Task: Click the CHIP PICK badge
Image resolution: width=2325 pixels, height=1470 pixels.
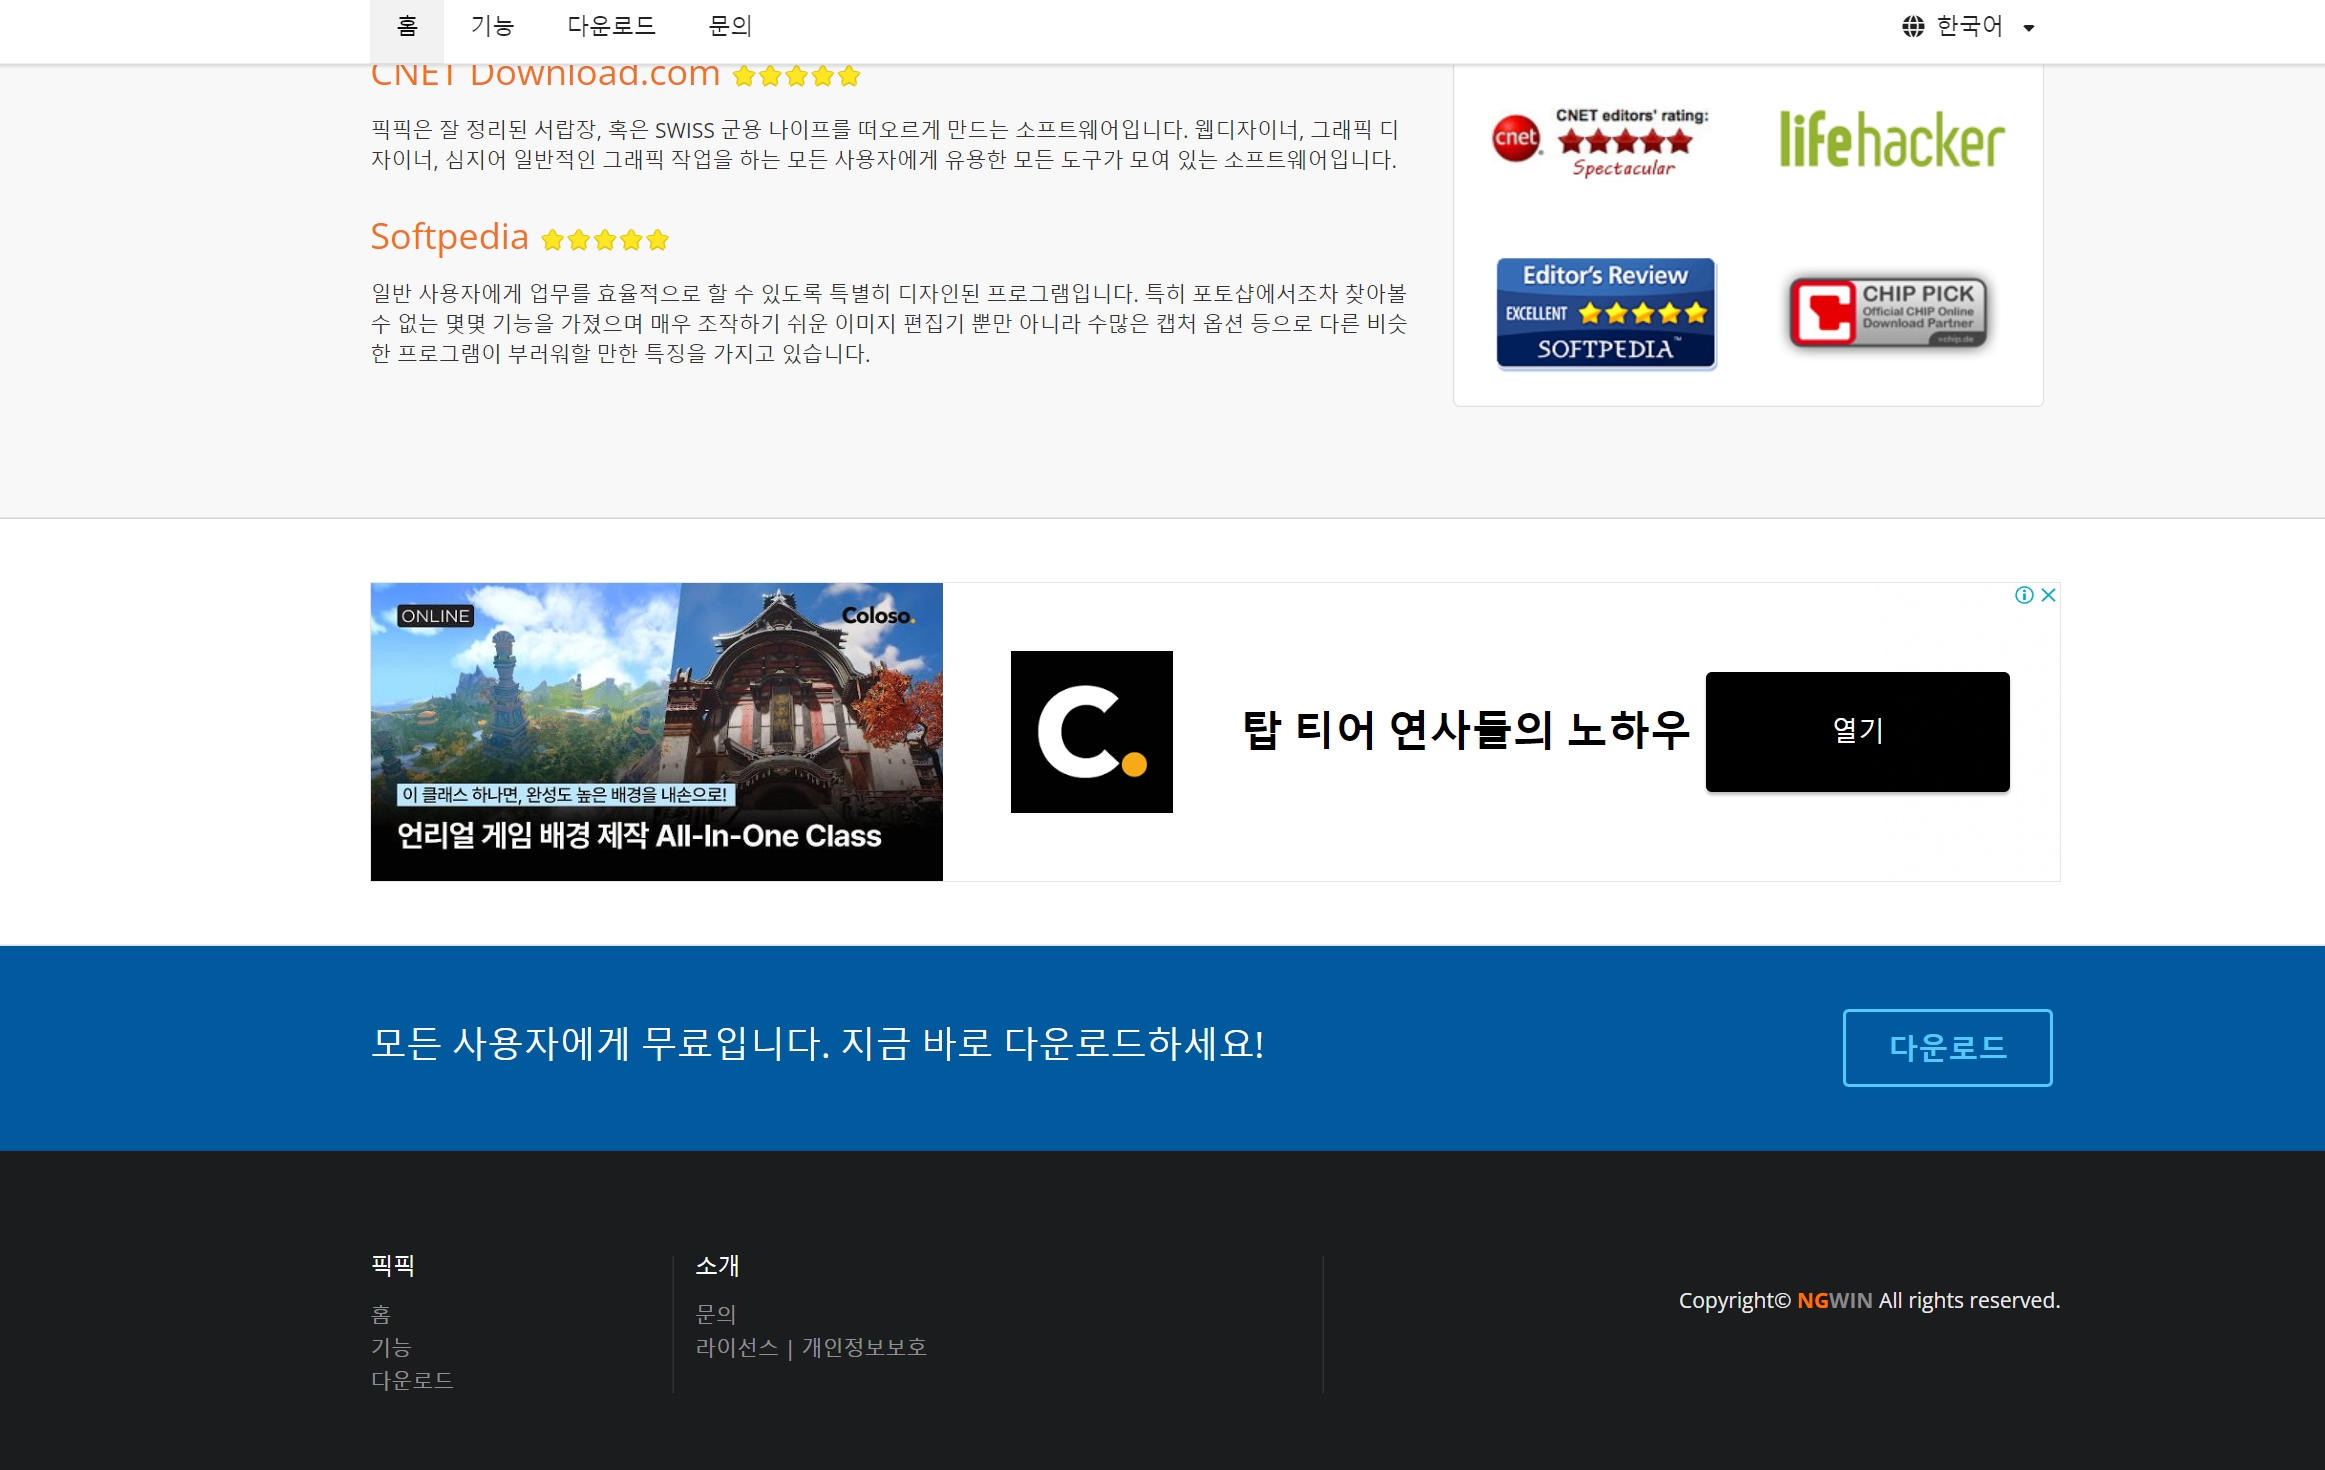Action: (x=1887, y=312)
